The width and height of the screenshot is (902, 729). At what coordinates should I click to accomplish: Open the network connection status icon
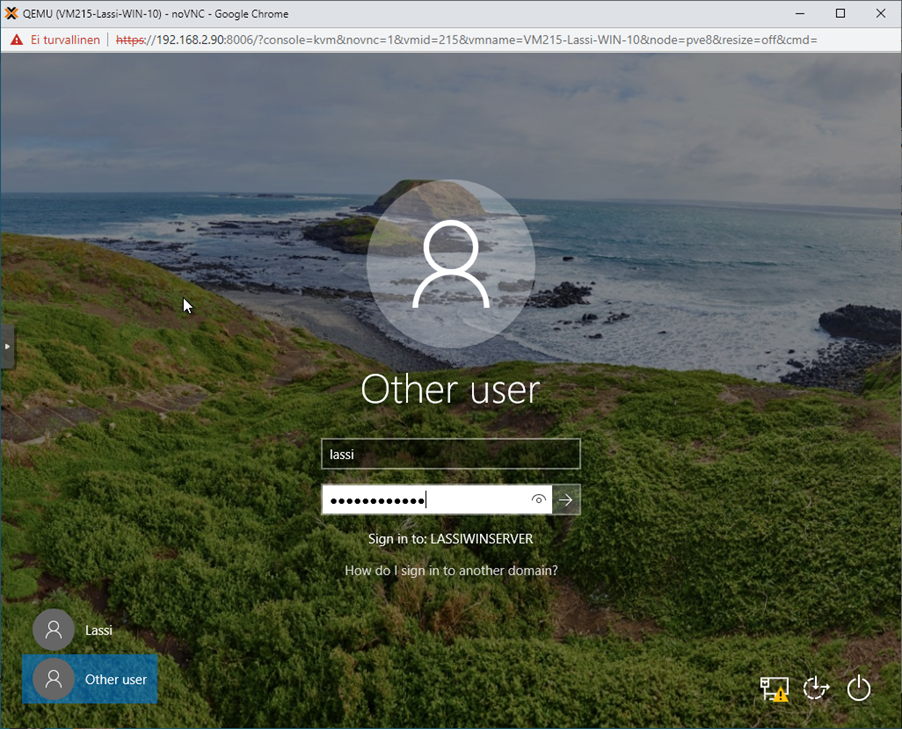[774, 688]
